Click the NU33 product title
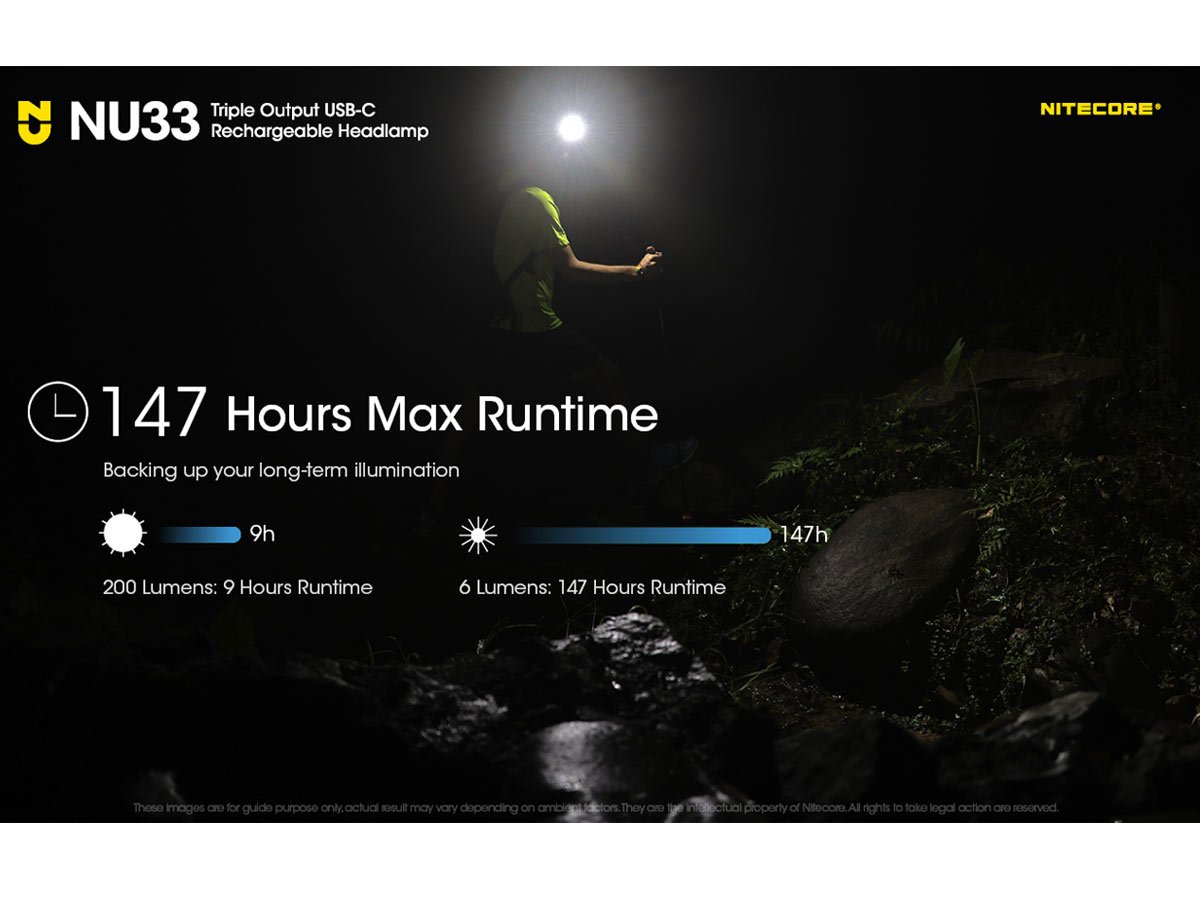This screenshot has width=1200, height=900. click(x=134, y=121)
